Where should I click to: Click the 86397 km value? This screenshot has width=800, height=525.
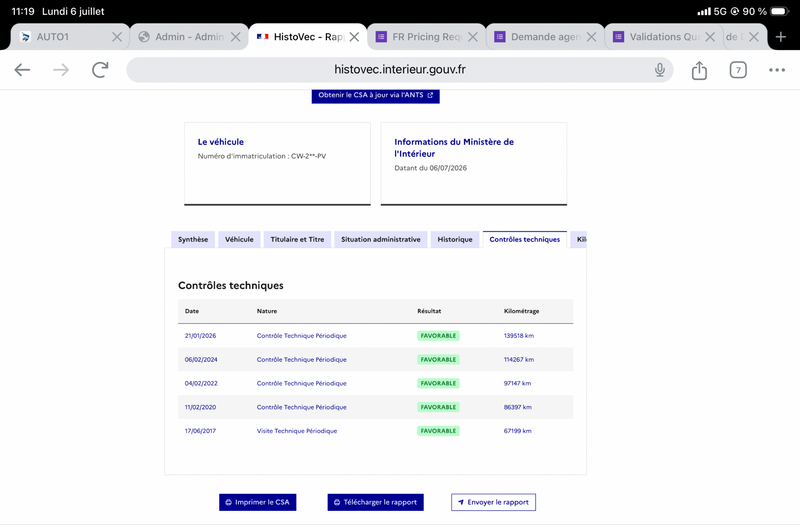tap(518, 407)
